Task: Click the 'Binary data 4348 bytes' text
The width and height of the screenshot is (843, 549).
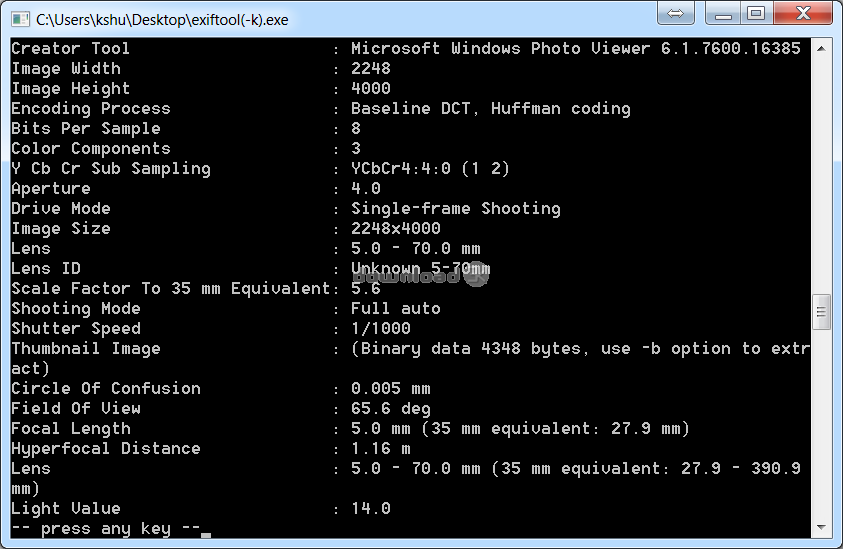Action: (470, 348)
